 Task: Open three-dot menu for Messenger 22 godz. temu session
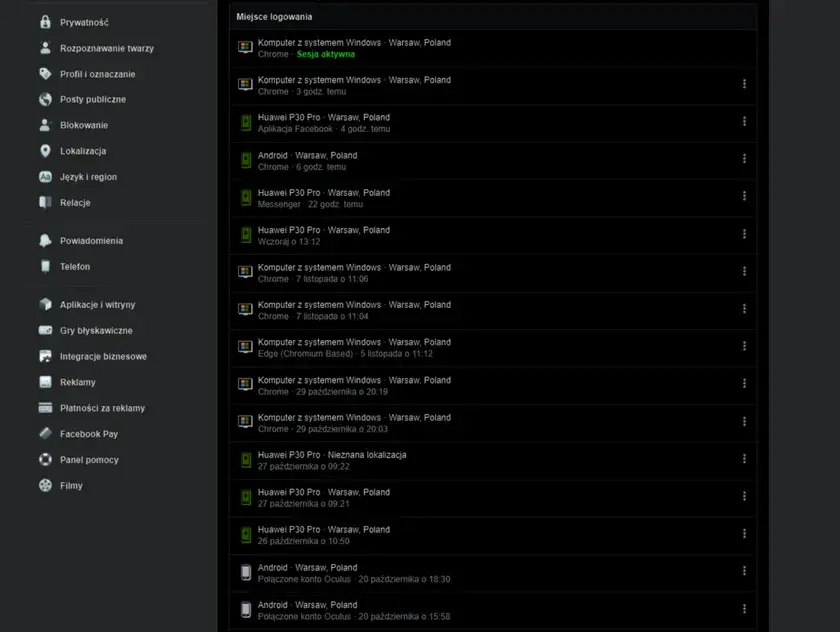(744, 197)
